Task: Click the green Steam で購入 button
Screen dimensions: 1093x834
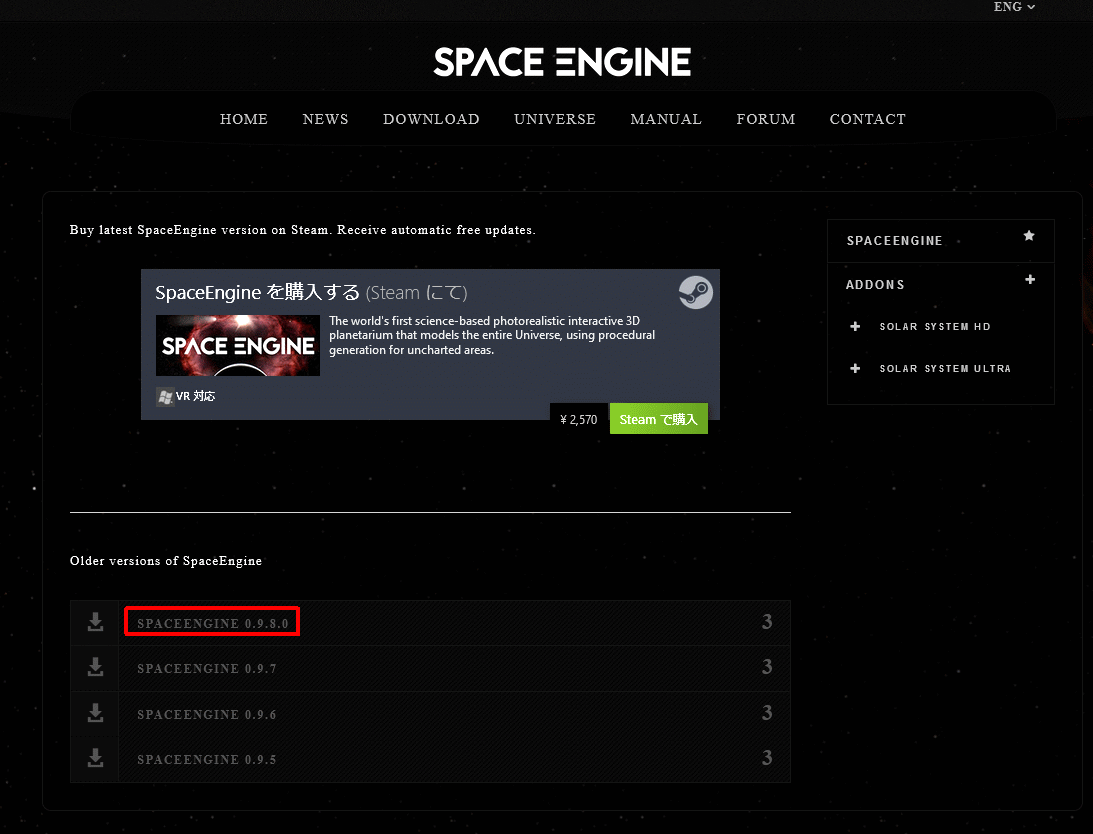Action: [659, 418]
